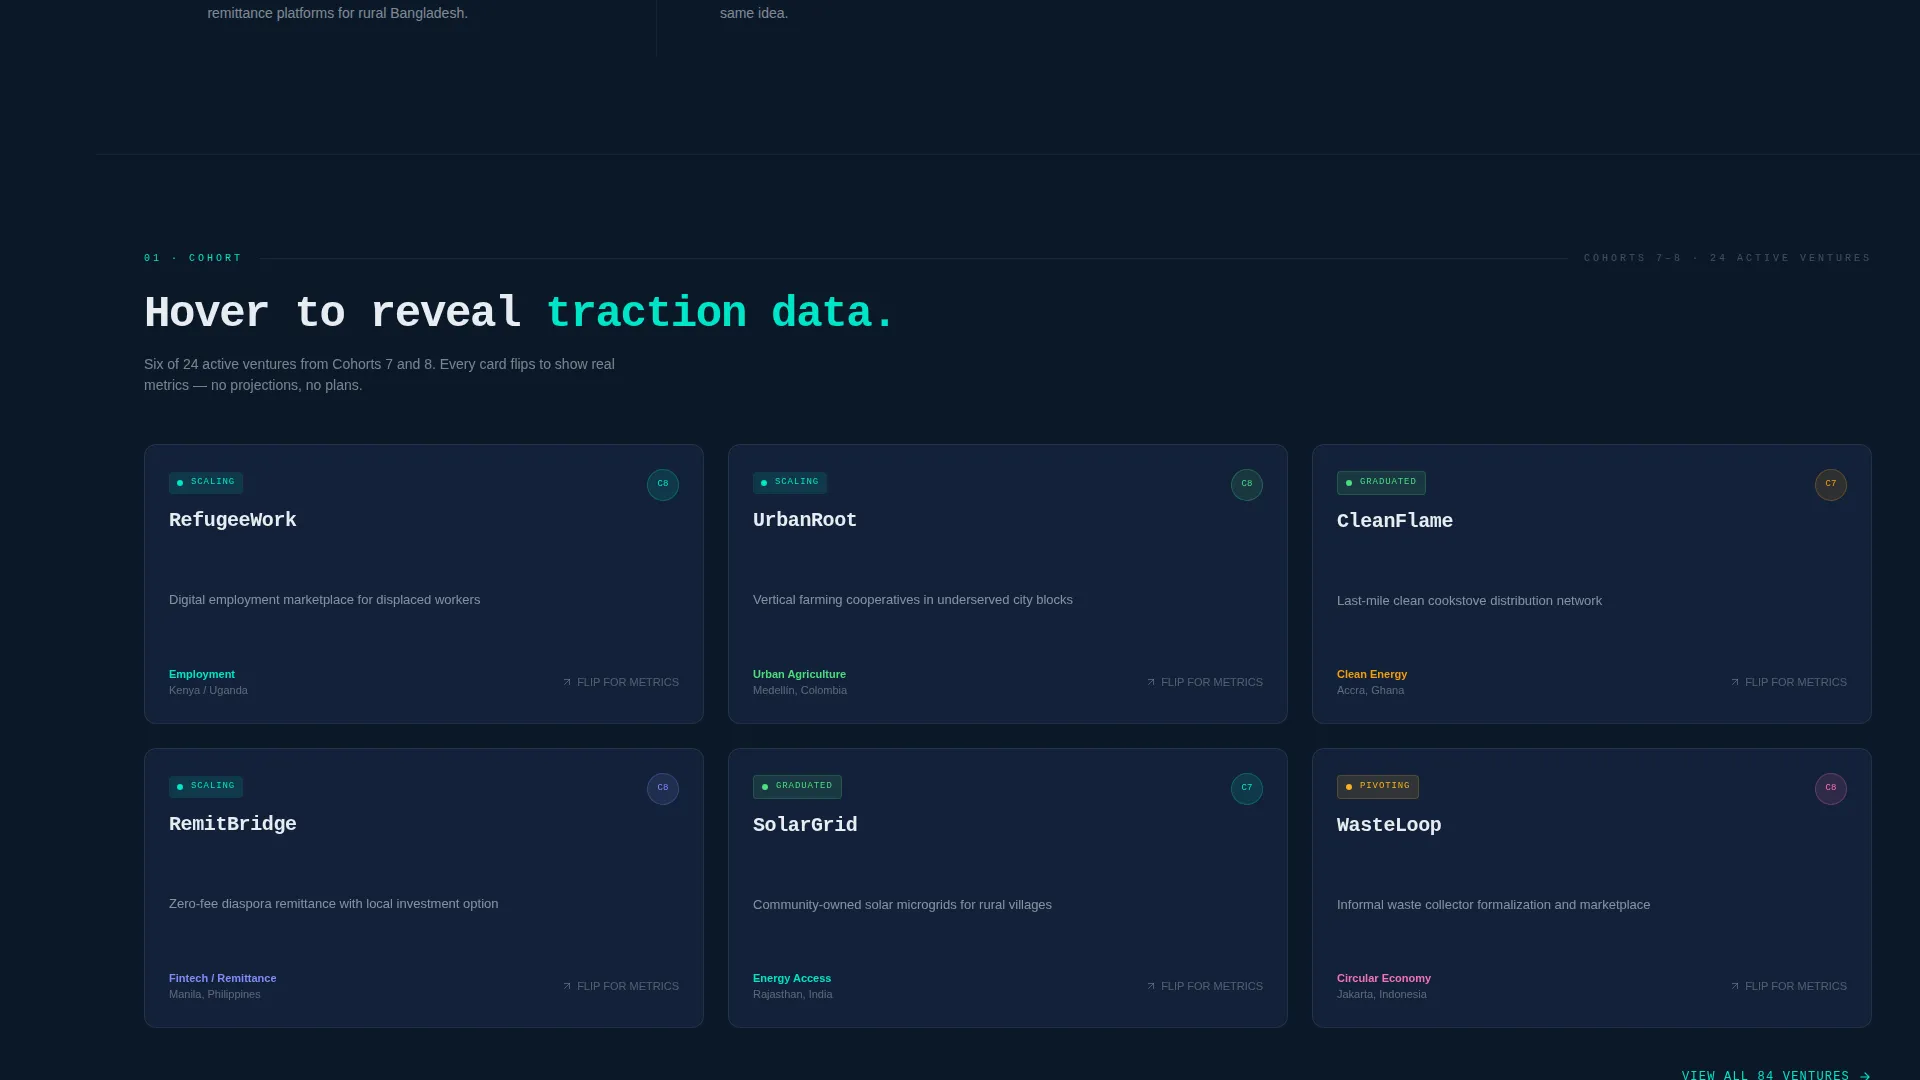Screen dimensions: 1920x1080
Task: Click the Pivoting status tag on WasteLoop
Action: point(1378,787)
